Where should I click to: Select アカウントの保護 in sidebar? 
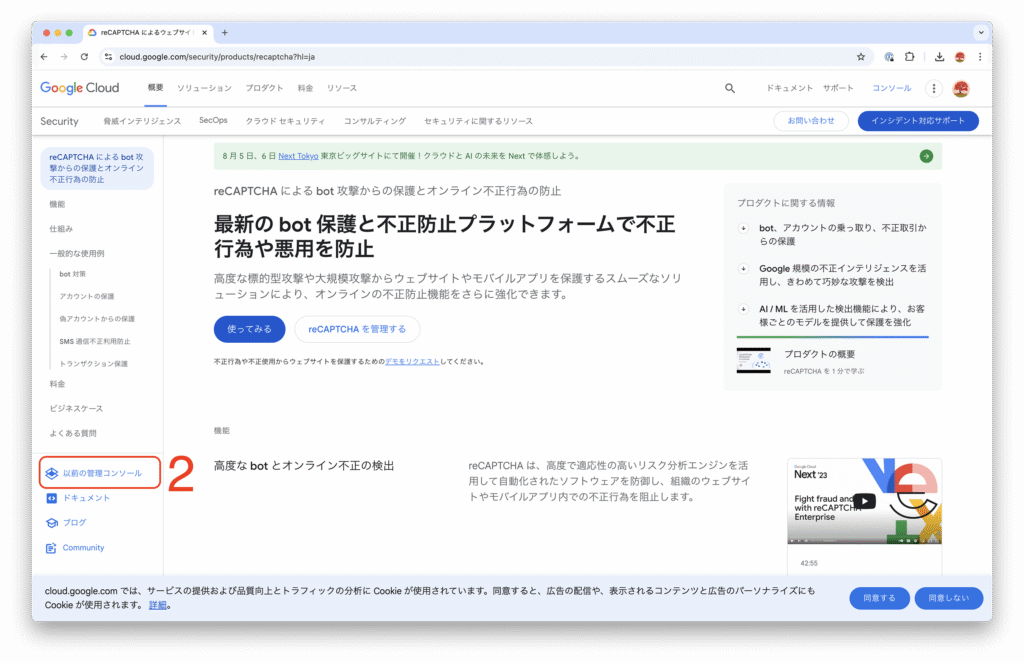click(x=87, y=297)
